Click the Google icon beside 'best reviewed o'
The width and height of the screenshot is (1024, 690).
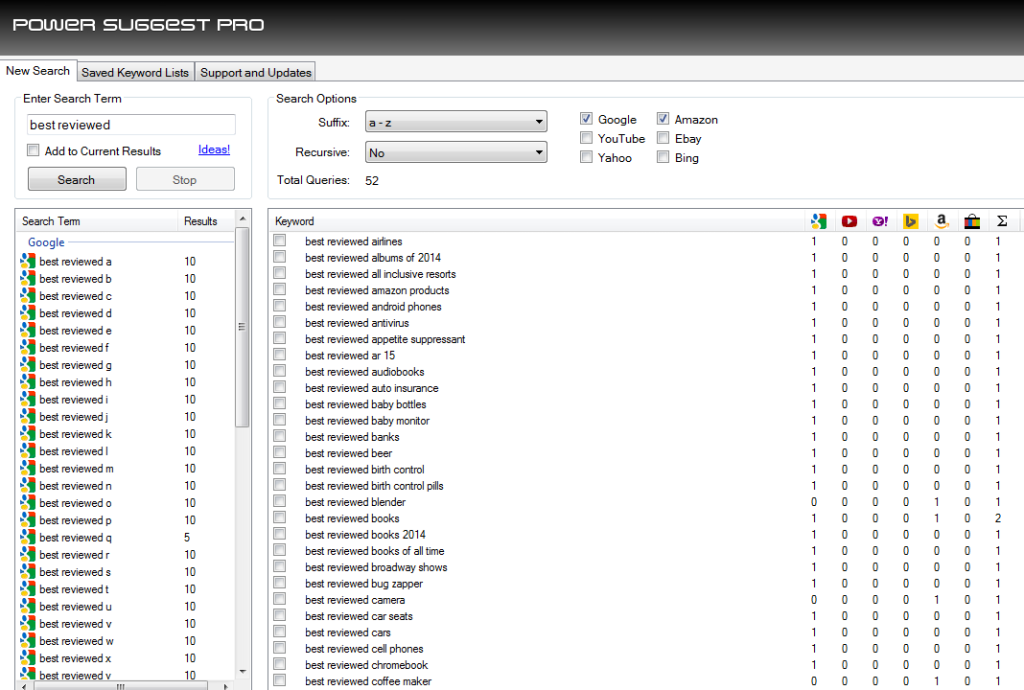(27, 503)
